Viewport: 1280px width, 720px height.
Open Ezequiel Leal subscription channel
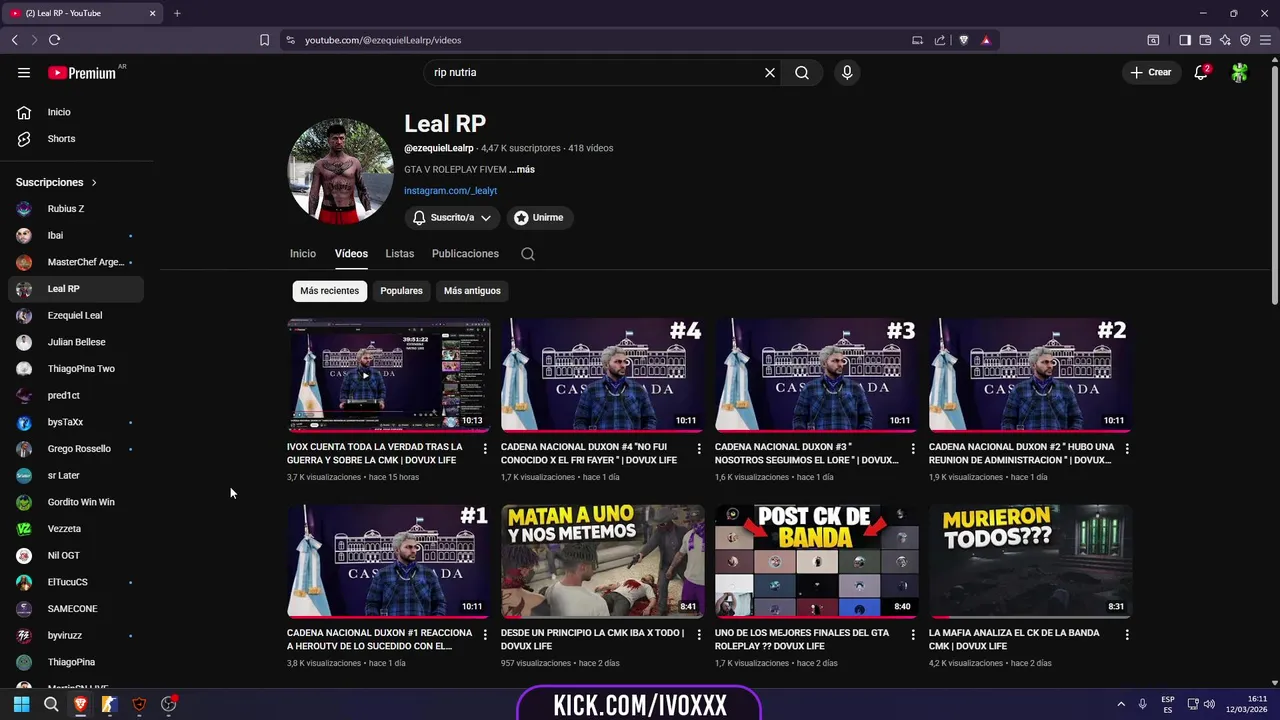(x=75, y=315)
